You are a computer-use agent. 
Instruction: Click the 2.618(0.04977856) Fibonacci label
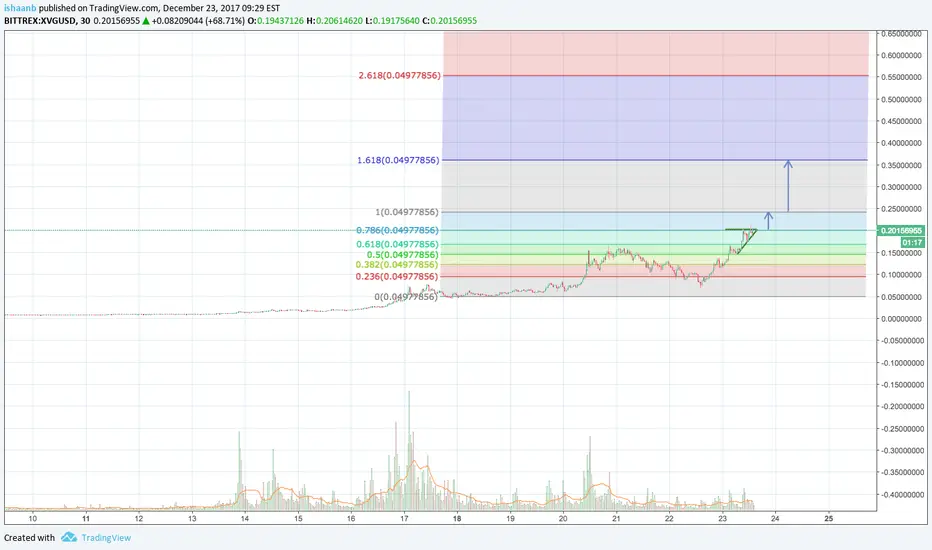pos(399,76)
